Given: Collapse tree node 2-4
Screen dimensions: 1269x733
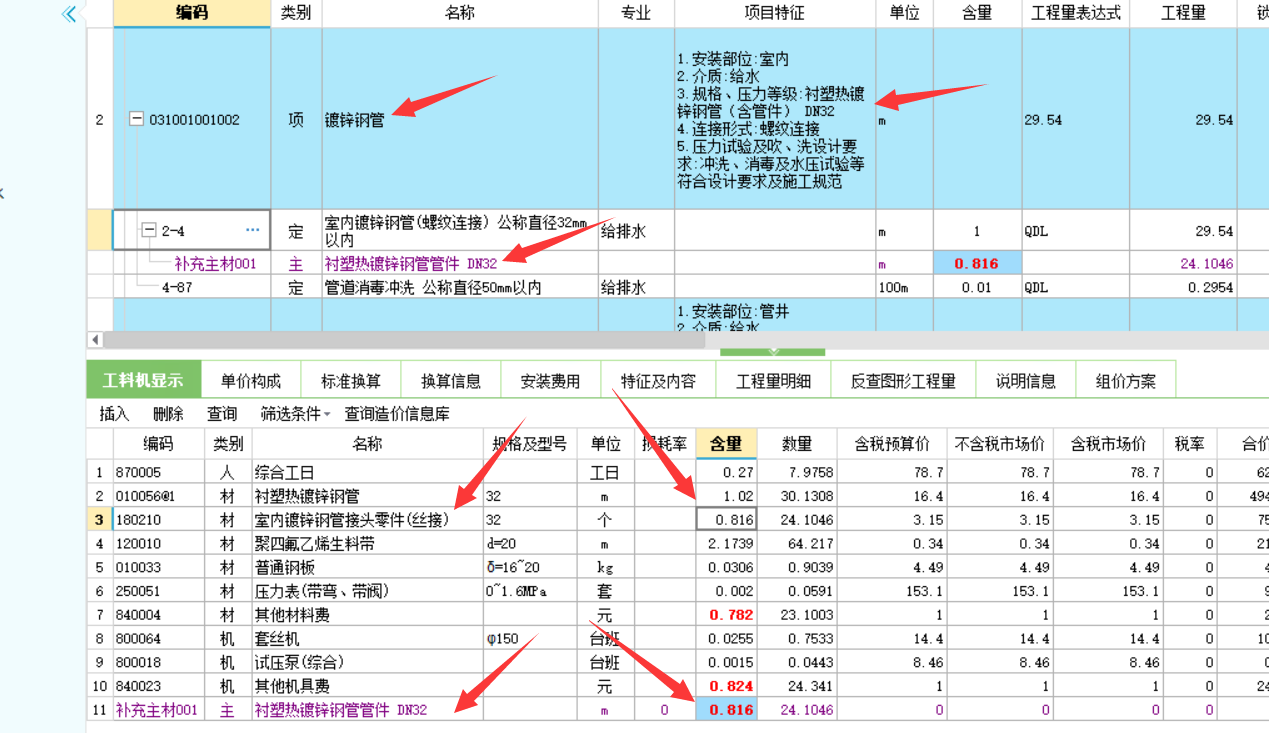Looking at the screenshot, I should tap(150, 231).
